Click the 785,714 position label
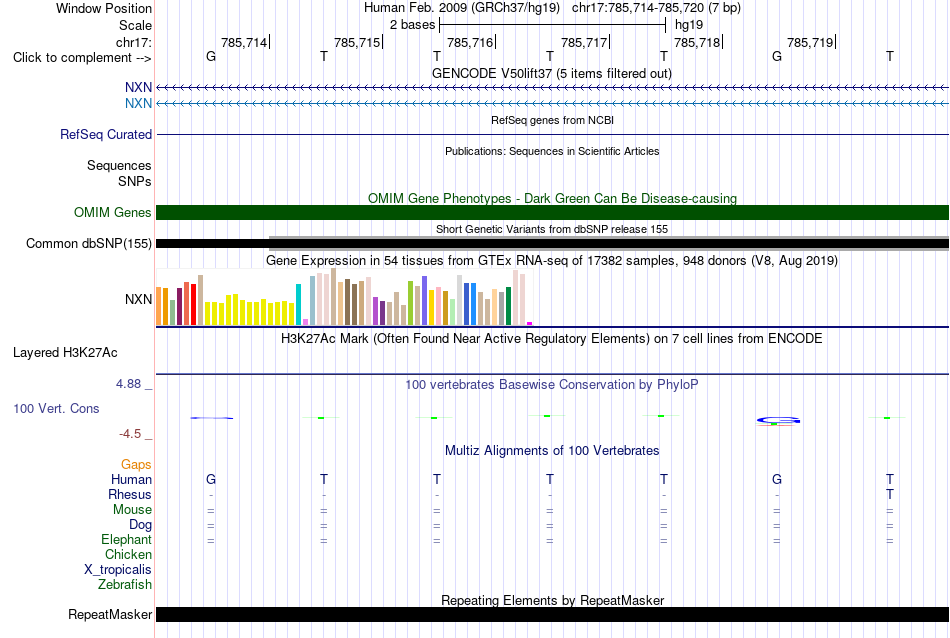 point(244,42)
